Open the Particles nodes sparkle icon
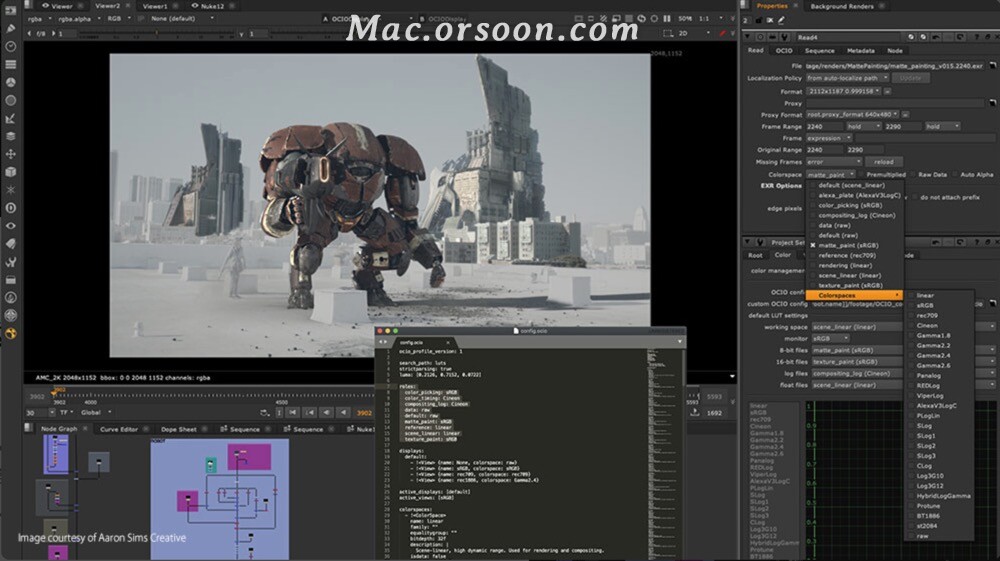This screenshot has height=561, width=1000. pos(11,189)
